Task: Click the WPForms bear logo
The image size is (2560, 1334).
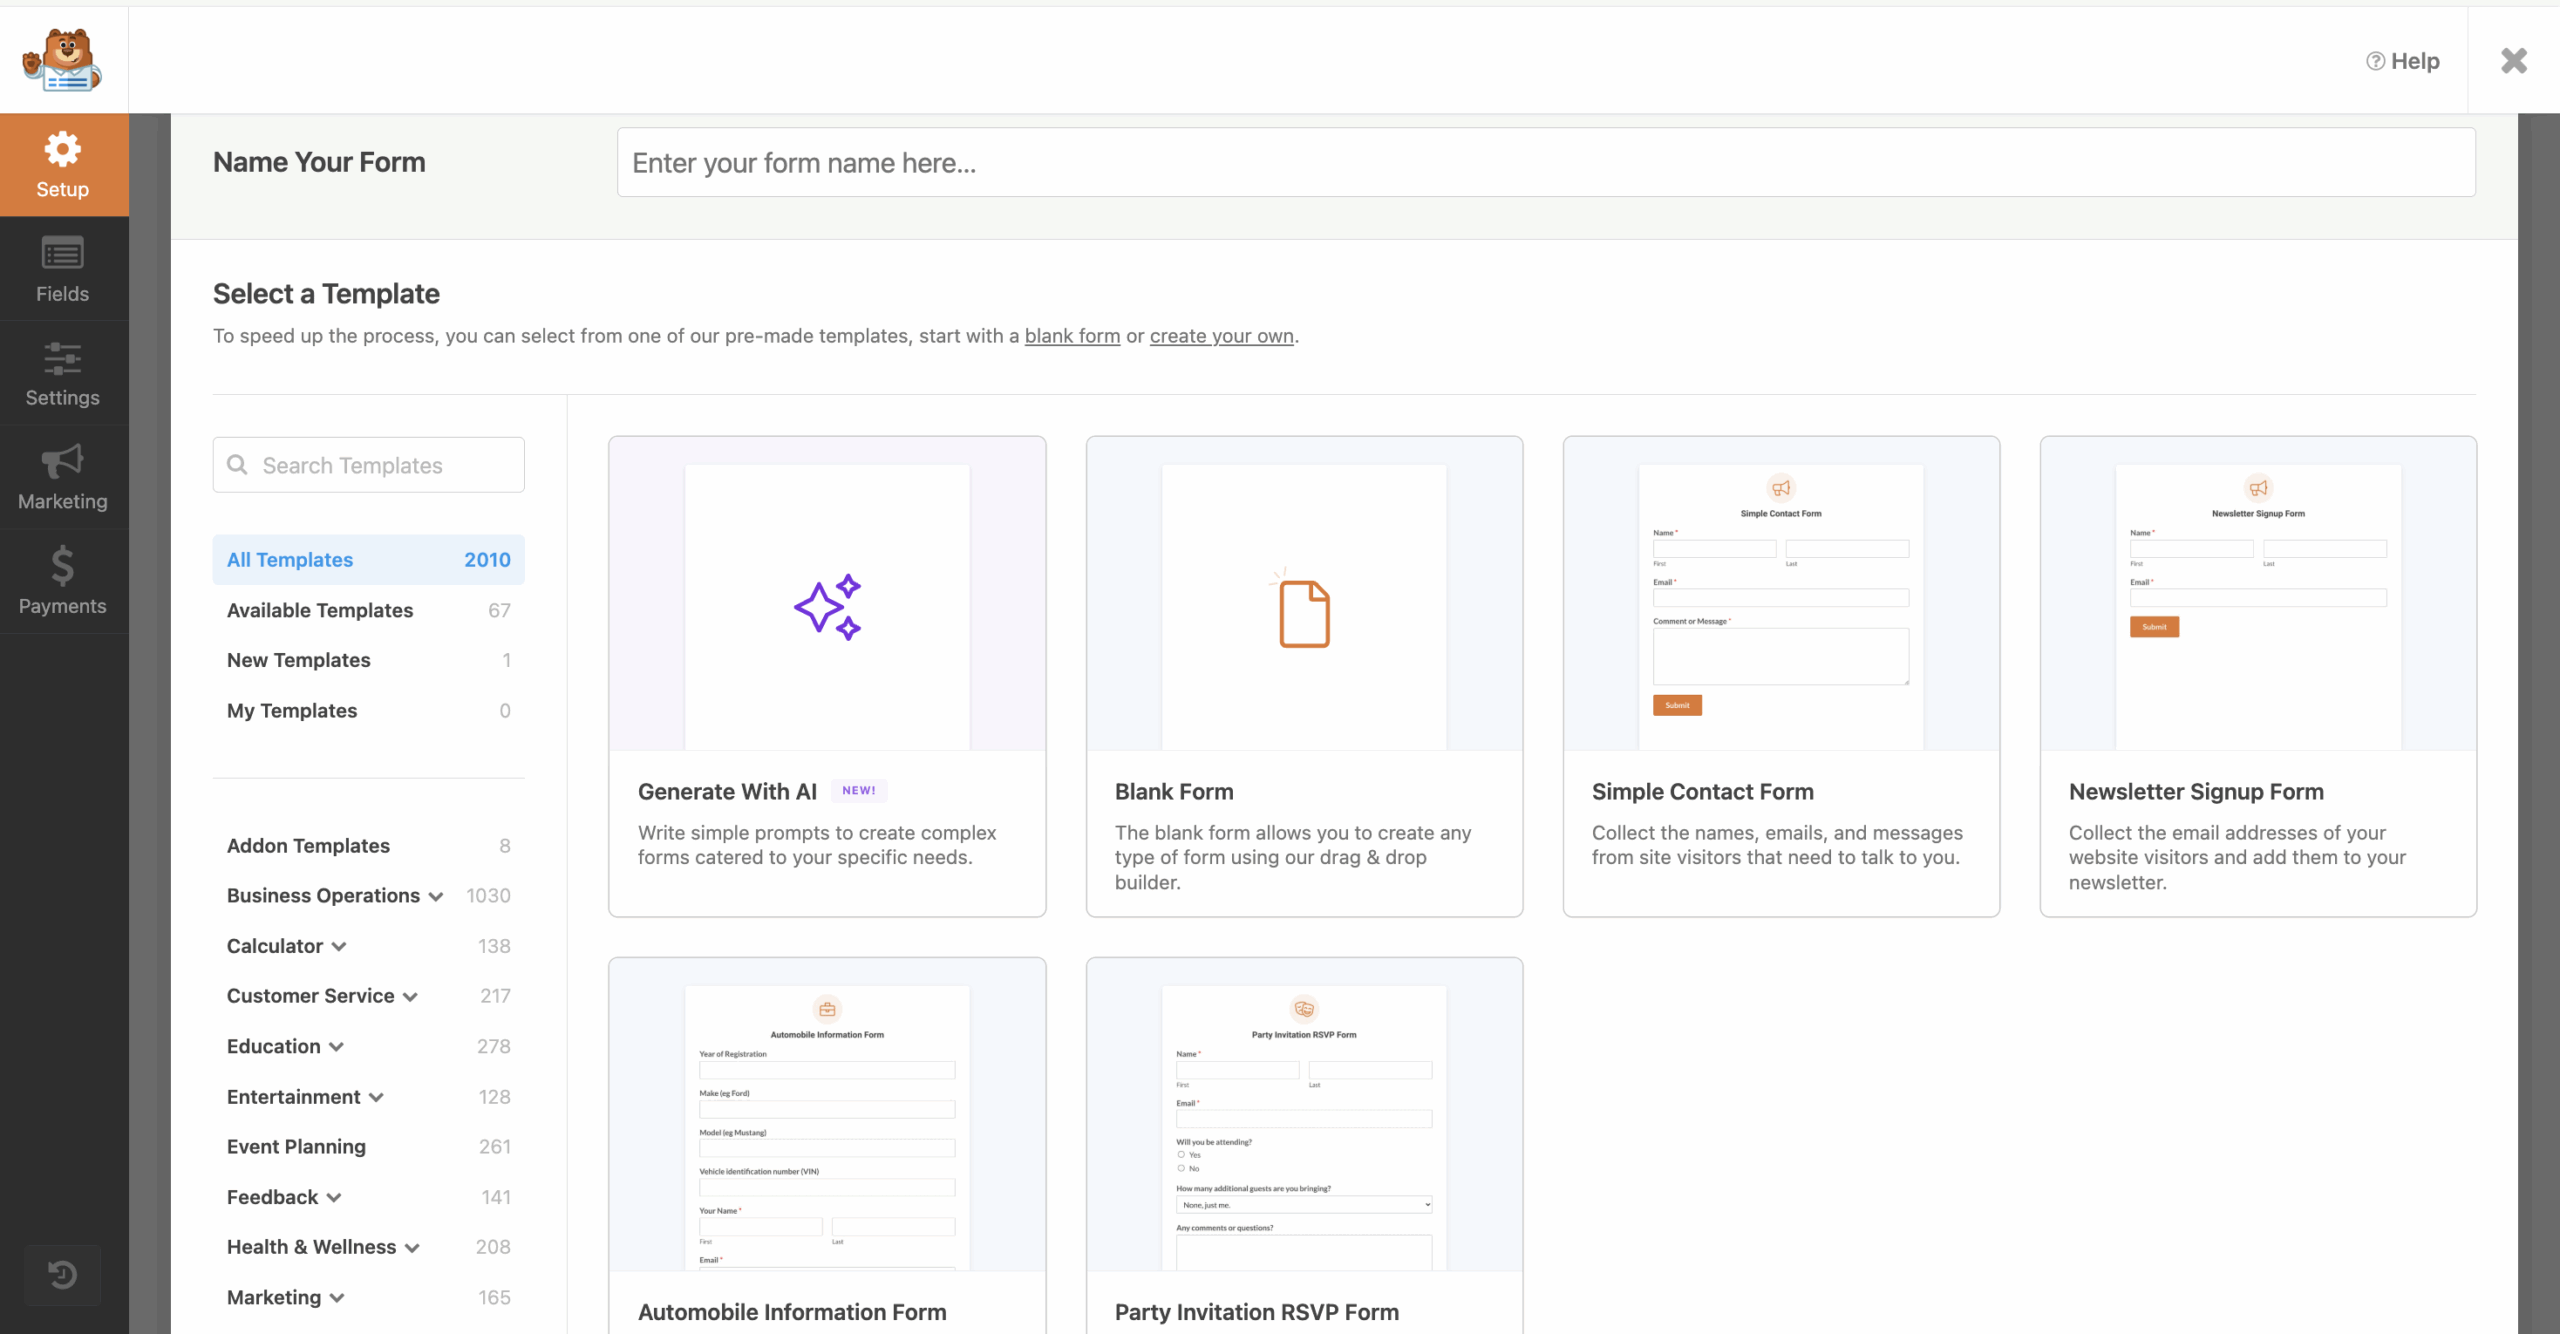Action: coord(63,59)
